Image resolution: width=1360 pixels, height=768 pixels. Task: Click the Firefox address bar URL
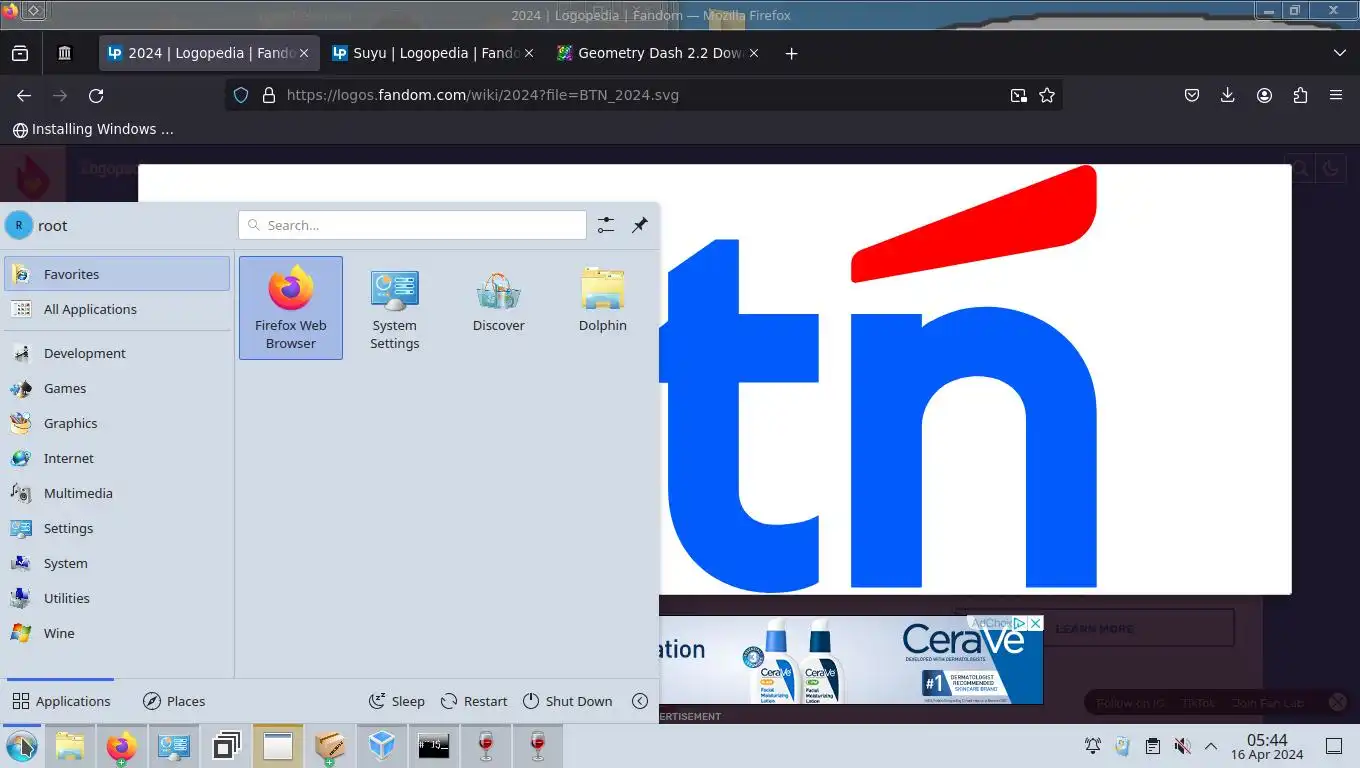[483, 95]
